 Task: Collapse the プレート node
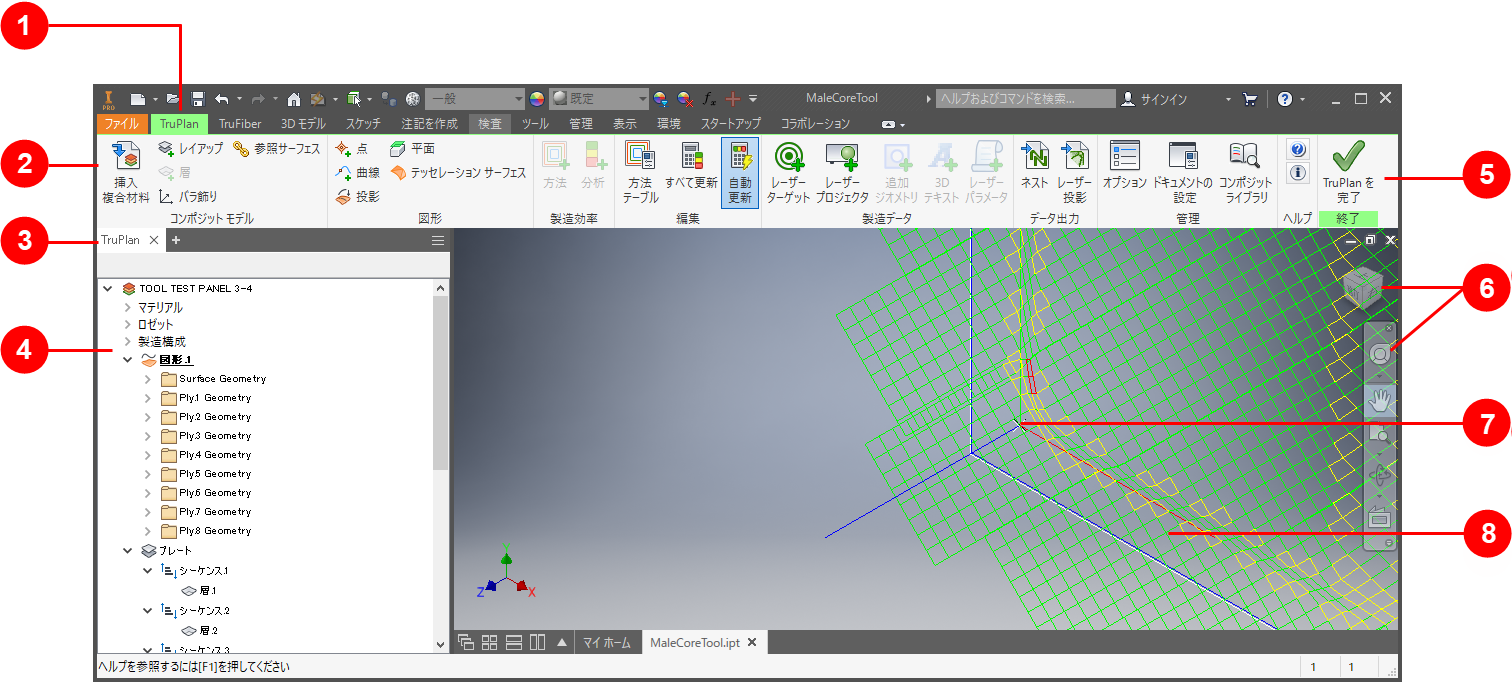(x=128, y=550)
